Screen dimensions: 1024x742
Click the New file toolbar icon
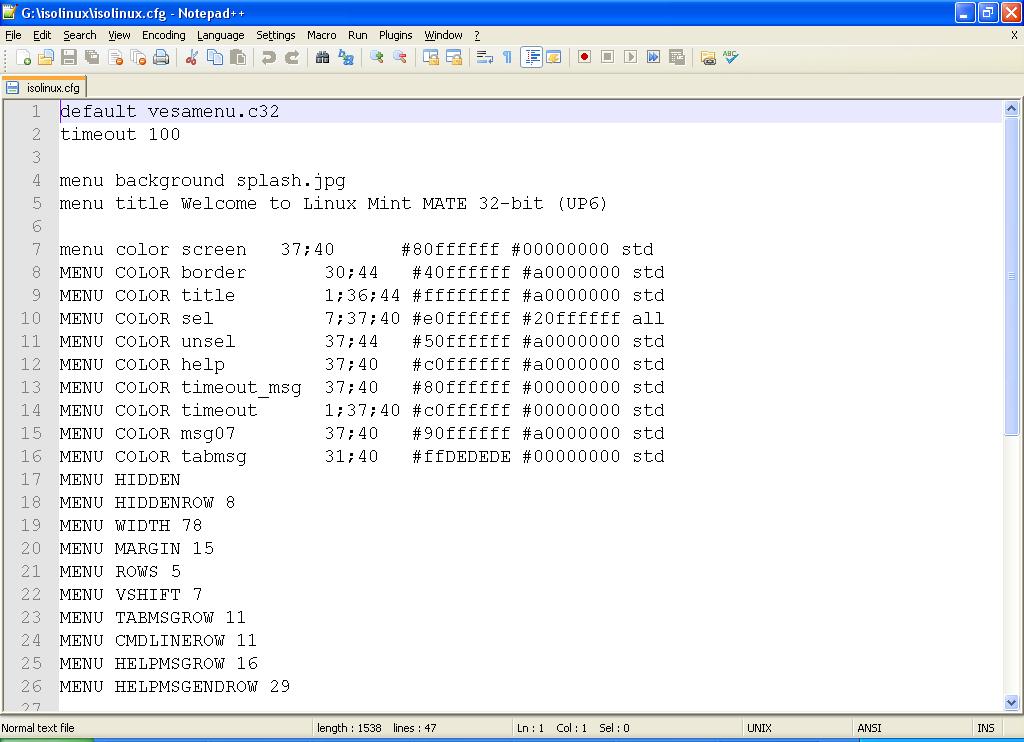pyautogui.click(x=22, y=58)
